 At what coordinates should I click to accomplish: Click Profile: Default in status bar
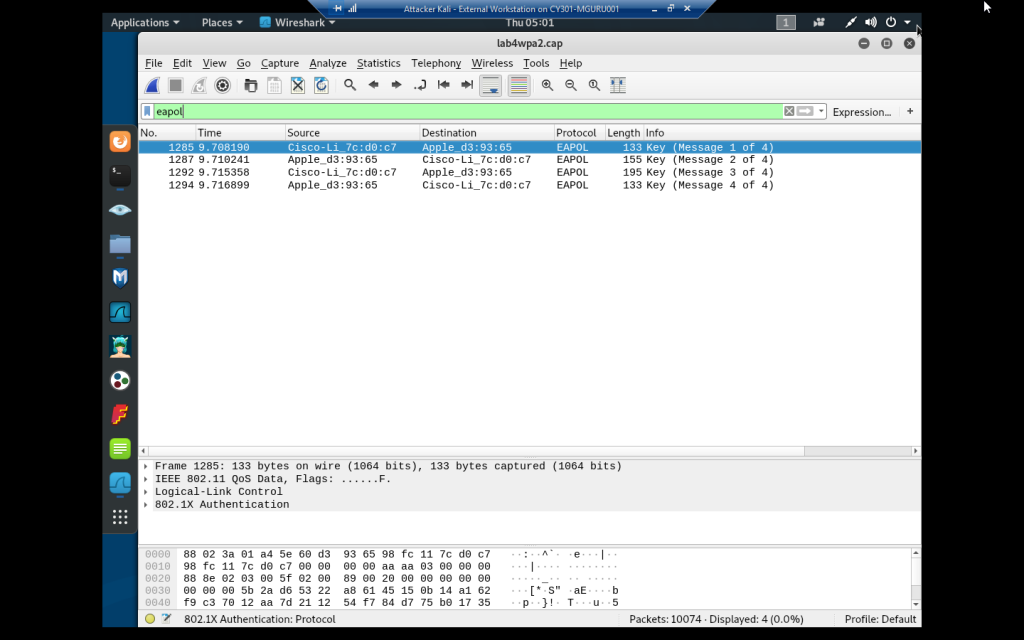pos(880,619)
